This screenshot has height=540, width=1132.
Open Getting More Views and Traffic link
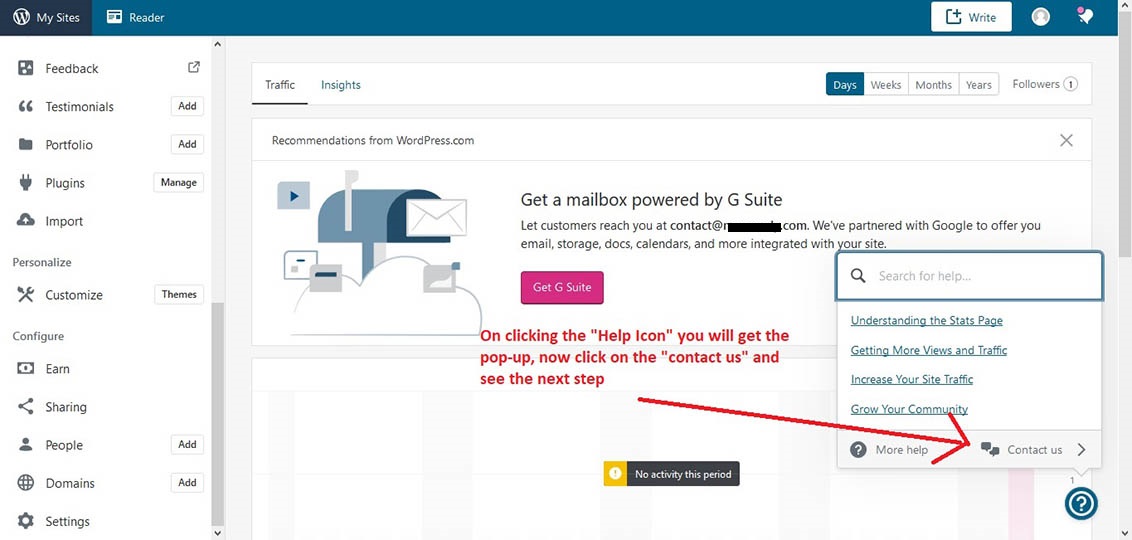pos(928,350)
